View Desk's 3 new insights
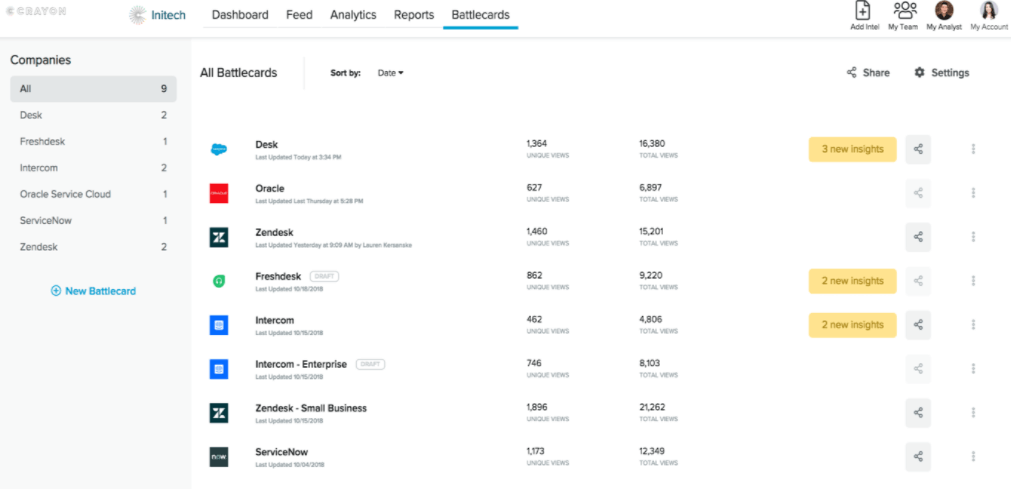Screen dimensions: 1011x489 (x=852, y=149)
